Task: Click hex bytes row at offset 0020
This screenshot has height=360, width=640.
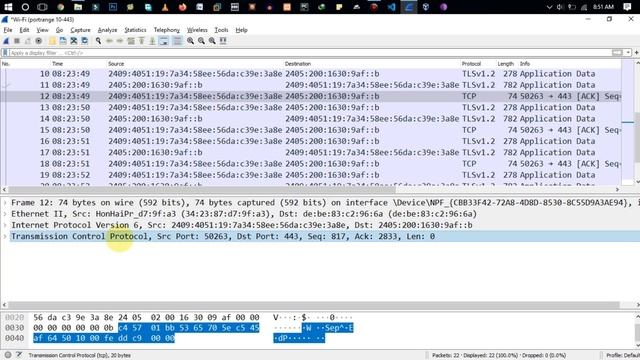Action: click(x=146, y=317)
